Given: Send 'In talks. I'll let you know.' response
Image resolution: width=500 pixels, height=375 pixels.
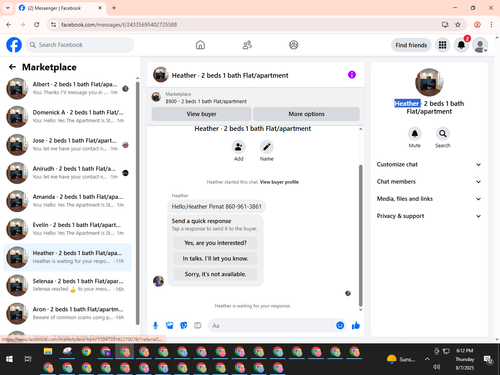Looking at the screenshot, I should pos(215,259).
